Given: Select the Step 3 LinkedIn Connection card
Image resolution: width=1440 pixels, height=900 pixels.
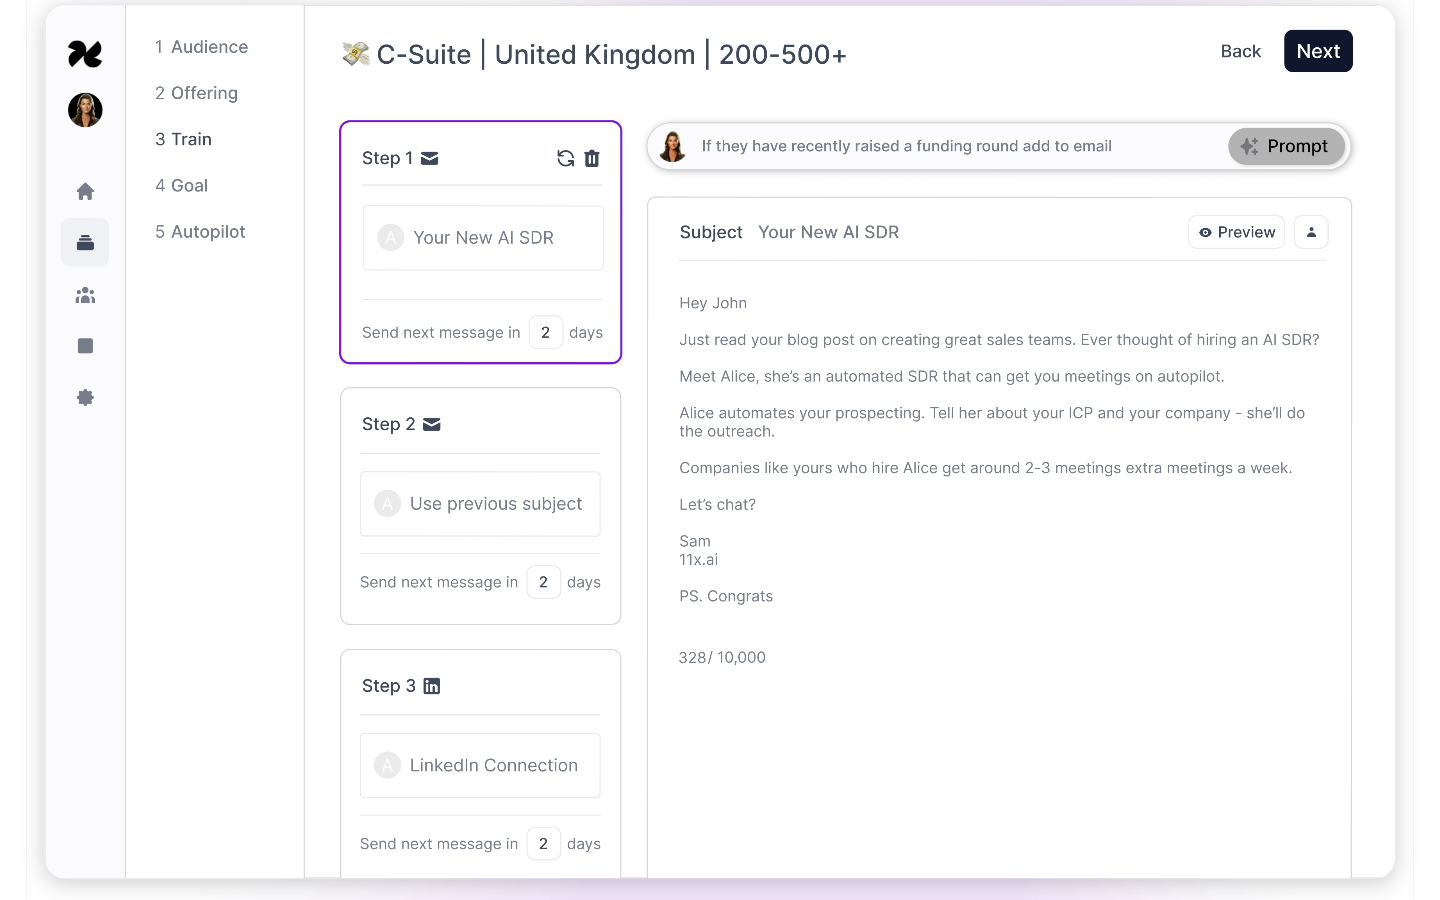Looking at the screenshot, I should (x=480, y=765).
